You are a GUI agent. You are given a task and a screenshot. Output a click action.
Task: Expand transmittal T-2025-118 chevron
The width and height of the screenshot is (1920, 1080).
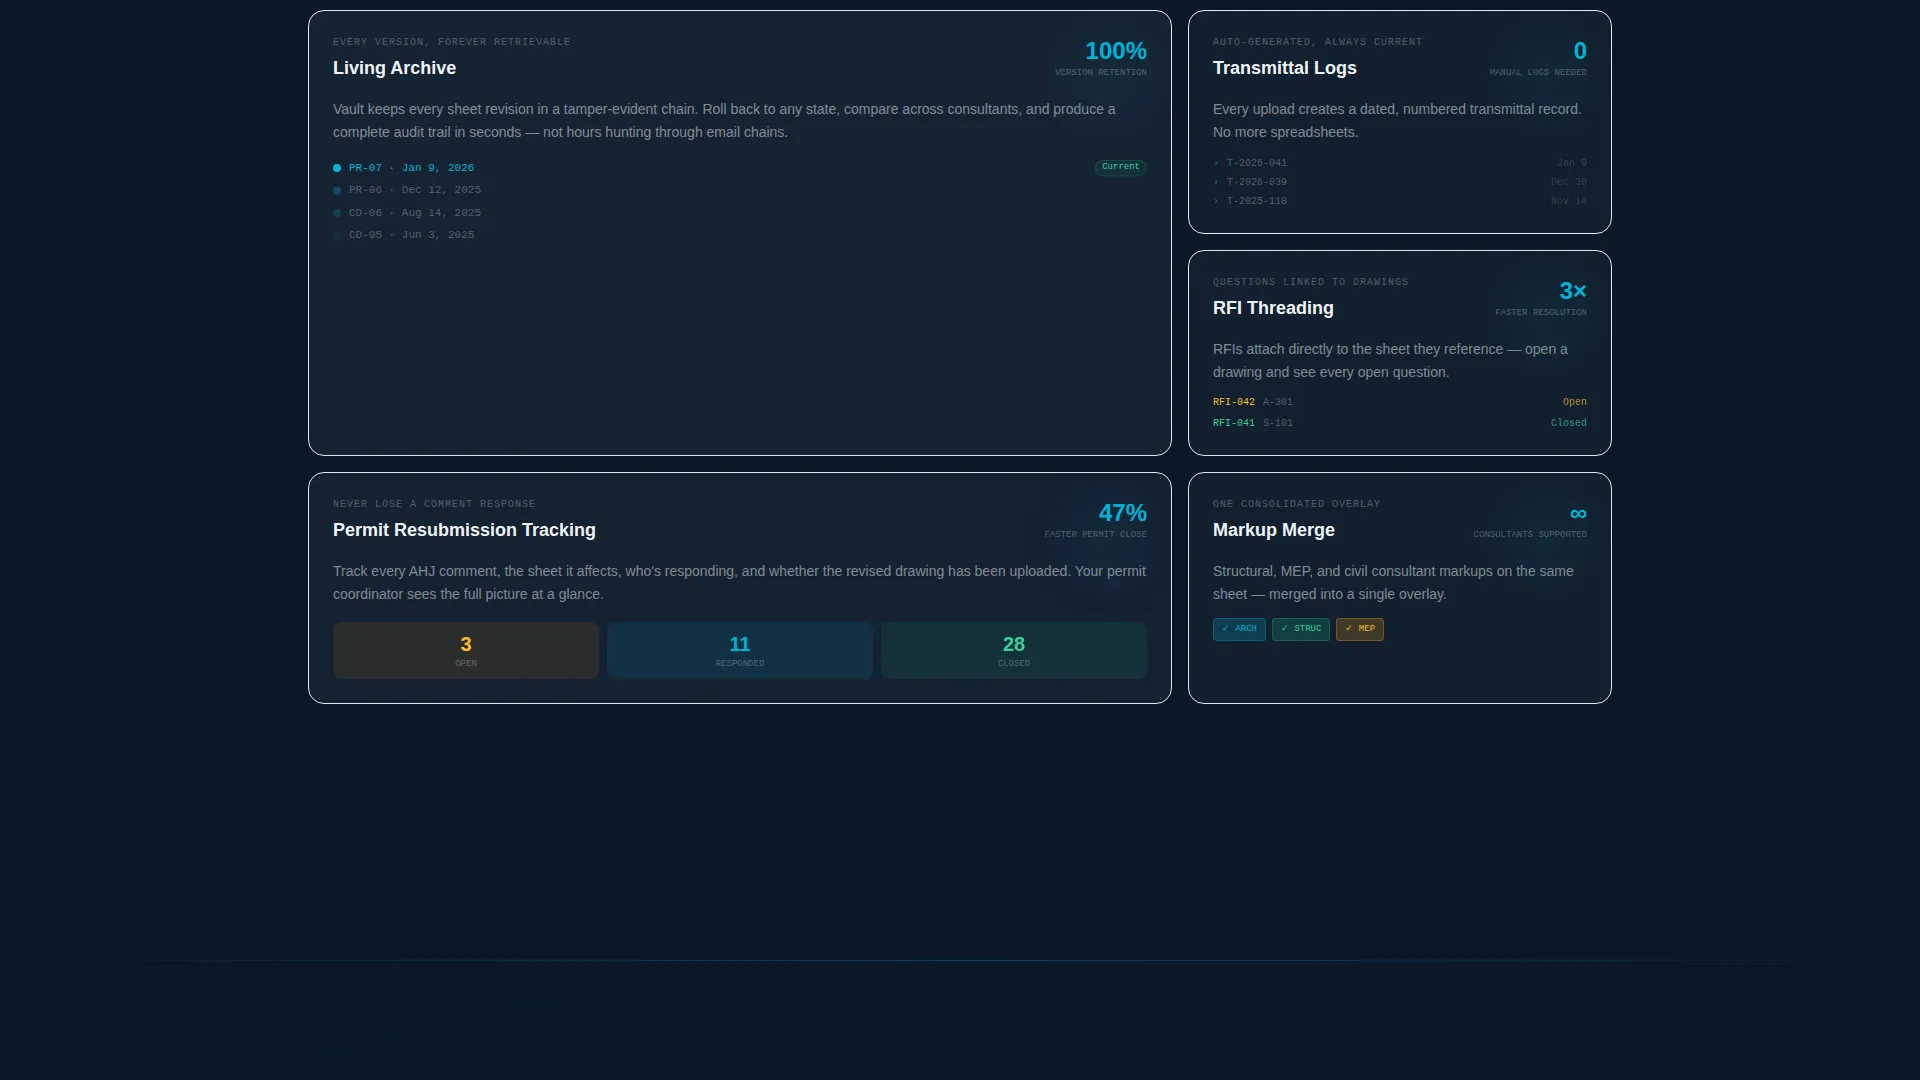click(1216, 201)
